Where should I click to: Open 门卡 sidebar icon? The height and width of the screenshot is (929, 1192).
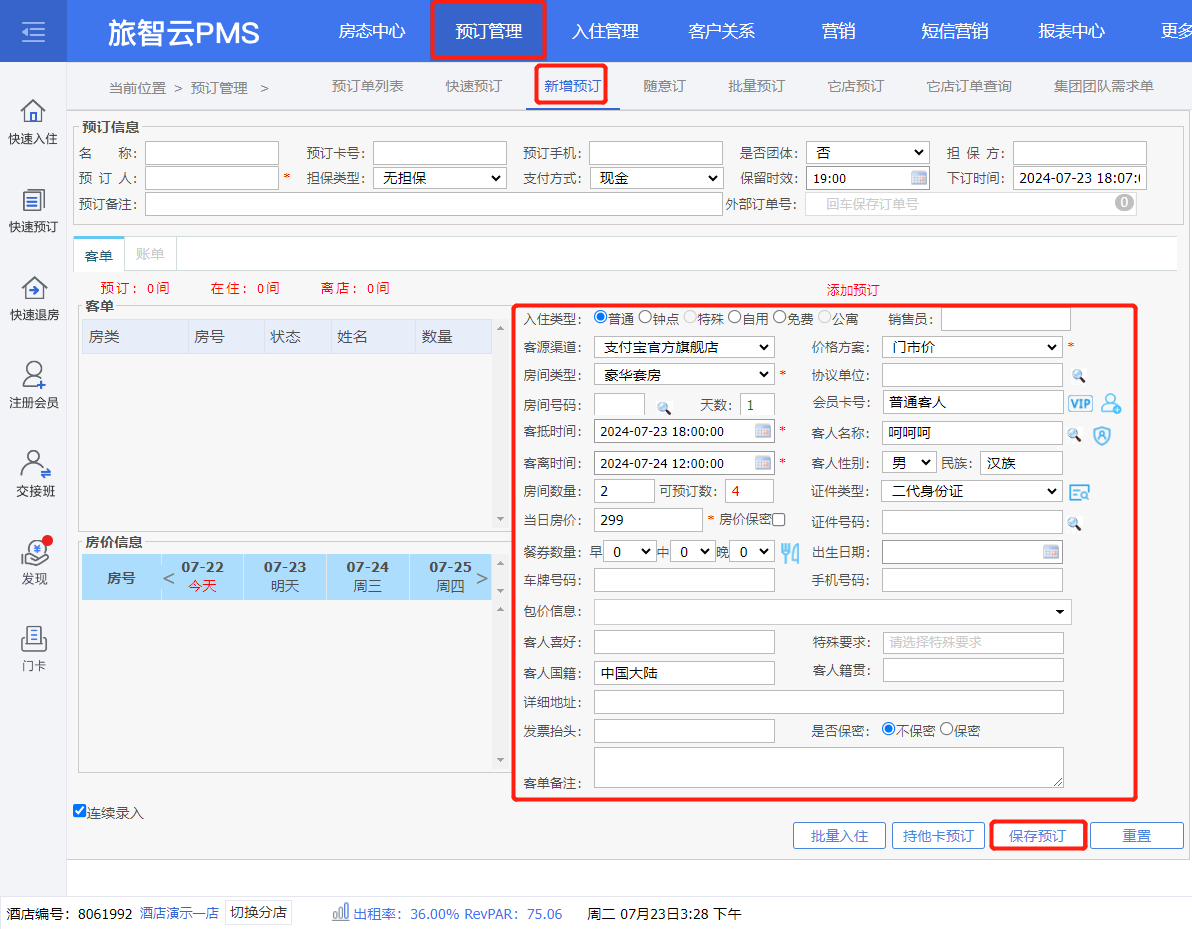coord(33,639)
